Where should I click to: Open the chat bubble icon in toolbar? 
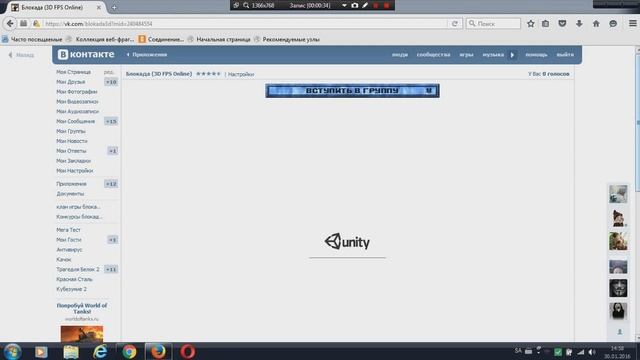[613, 24]
